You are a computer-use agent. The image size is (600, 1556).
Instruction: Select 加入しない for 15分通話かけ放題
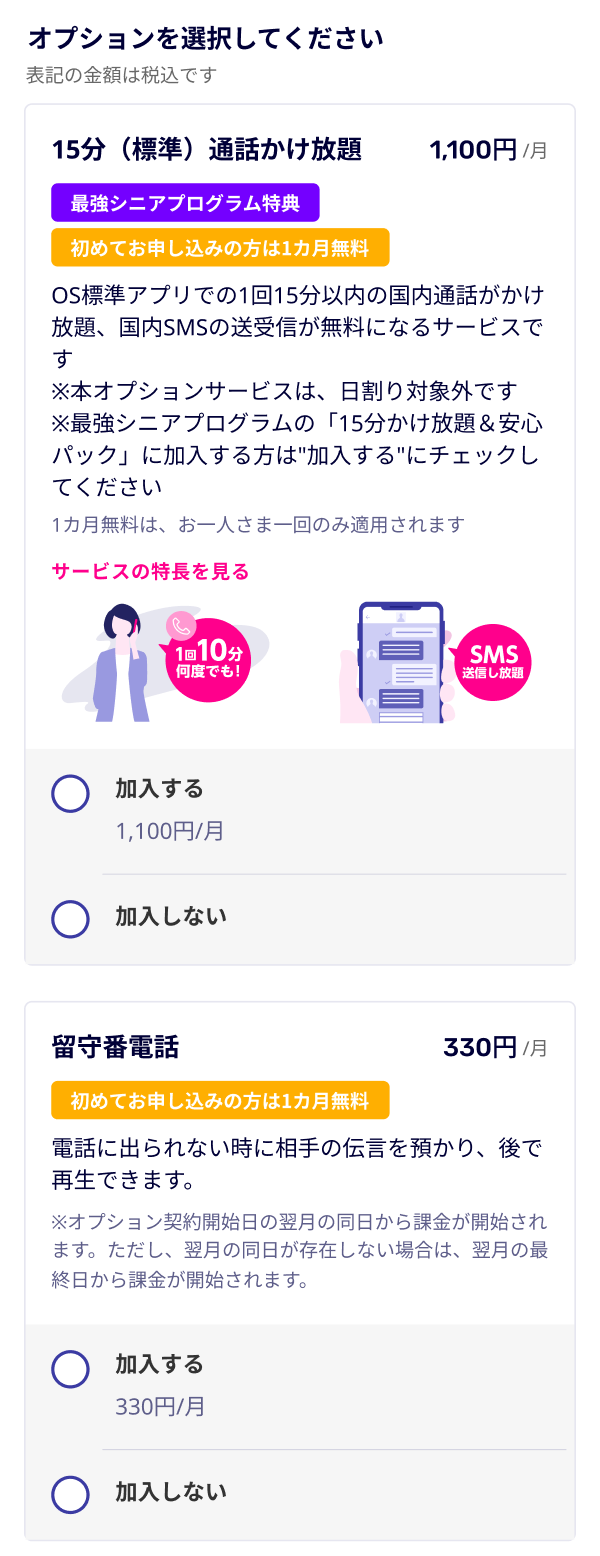71,918
